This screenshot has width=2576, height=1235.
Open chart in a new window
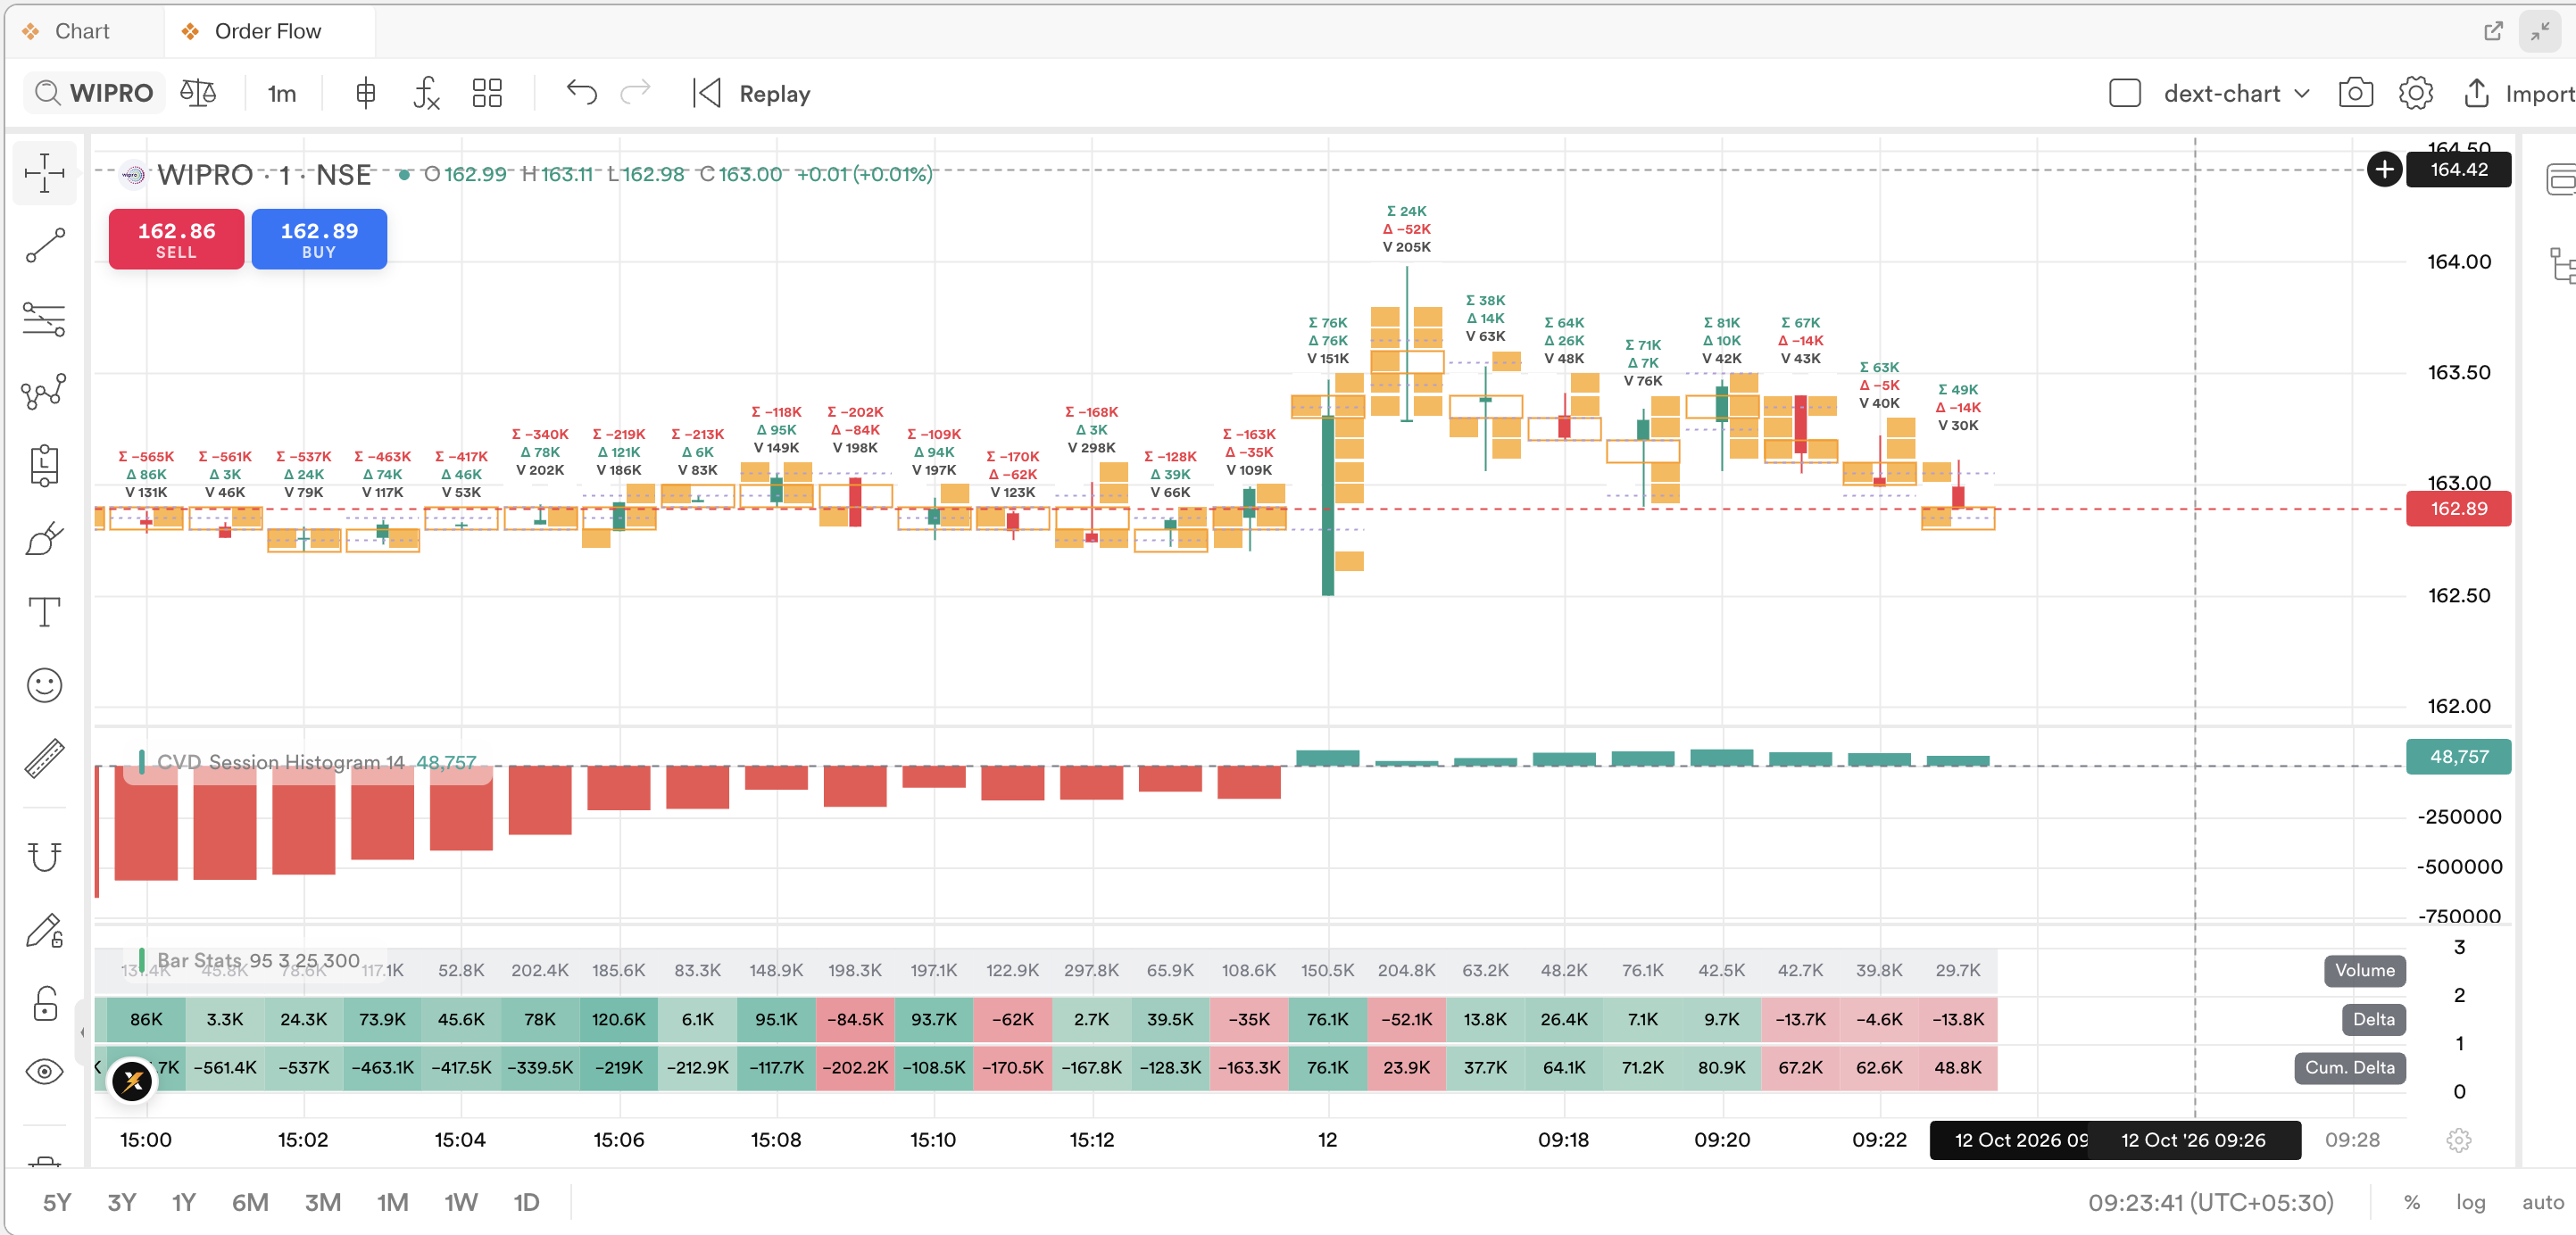tap(2493, 31)
